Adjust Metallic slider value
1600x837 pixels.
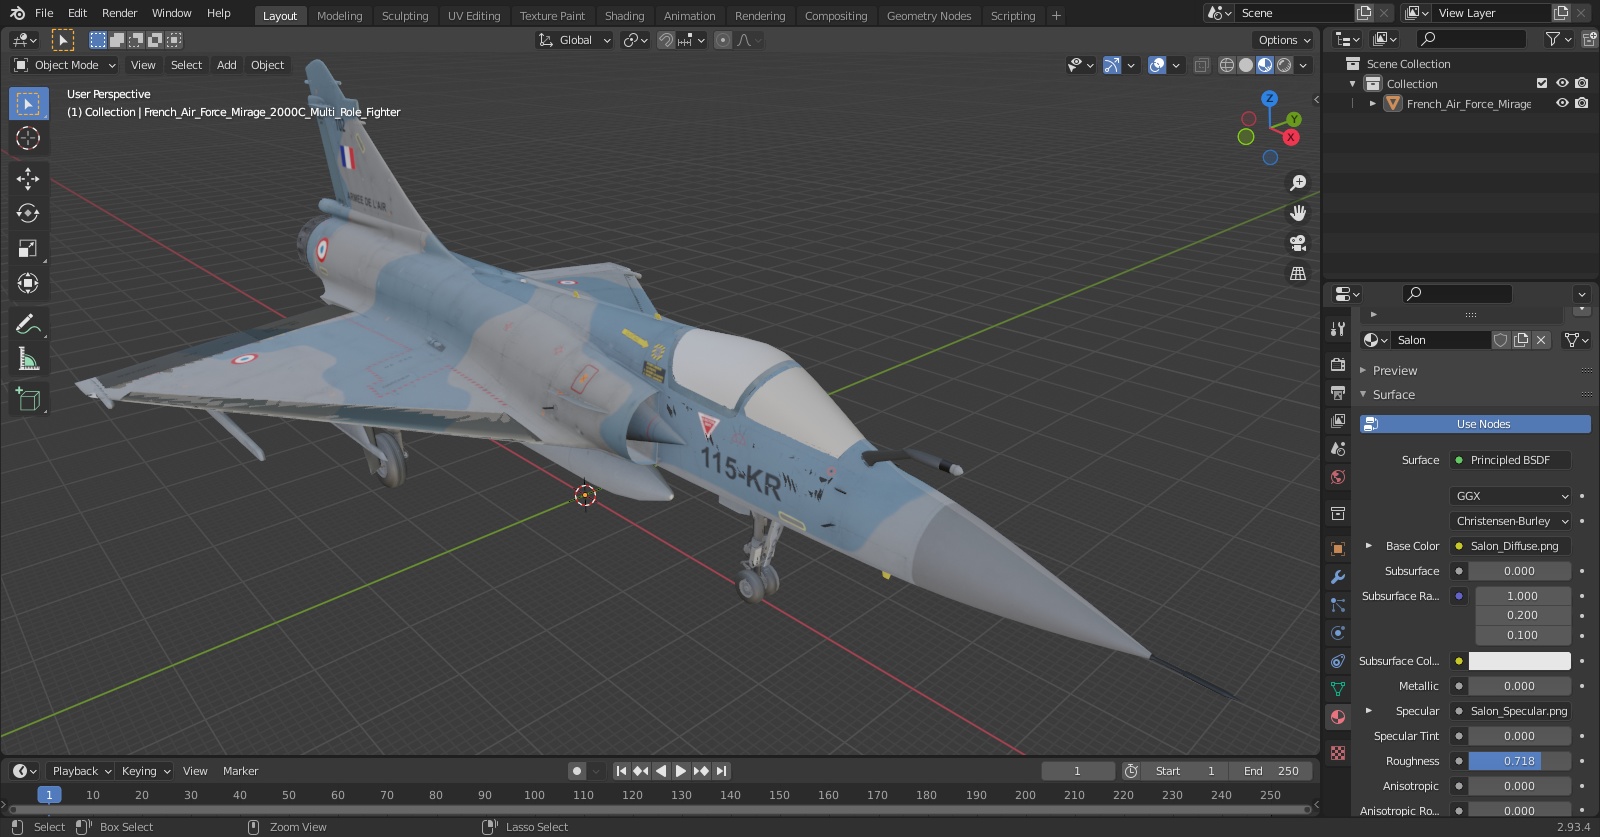point(1519,686)
